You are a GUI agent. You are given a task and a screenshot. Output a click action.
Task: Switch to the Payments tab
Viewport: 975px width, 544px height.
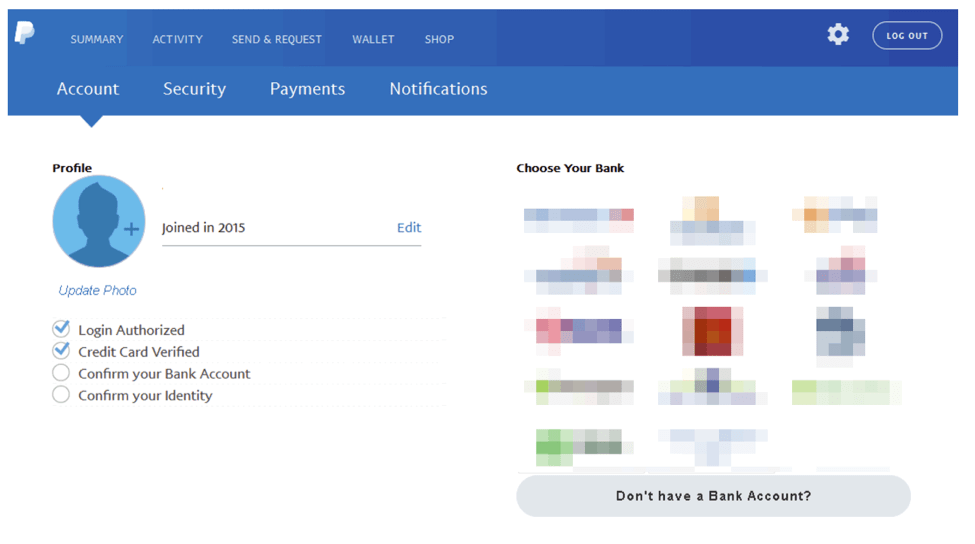coord(307,89)
